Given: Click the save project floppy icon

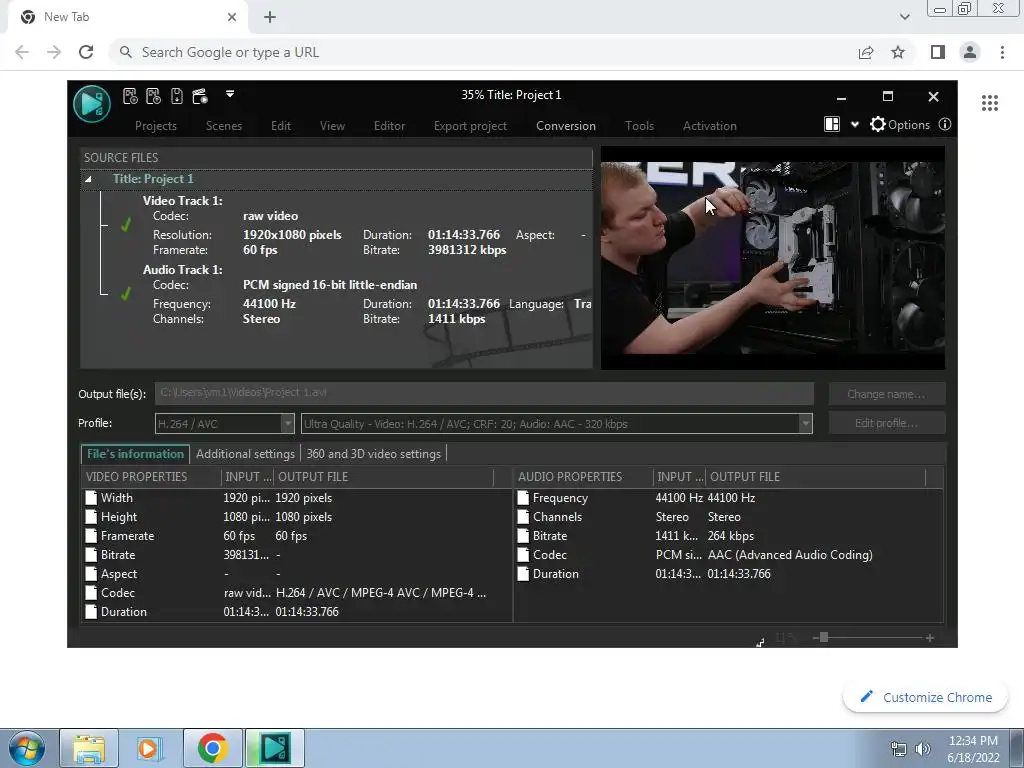Looking at the screenshot, I should (176, 96).
